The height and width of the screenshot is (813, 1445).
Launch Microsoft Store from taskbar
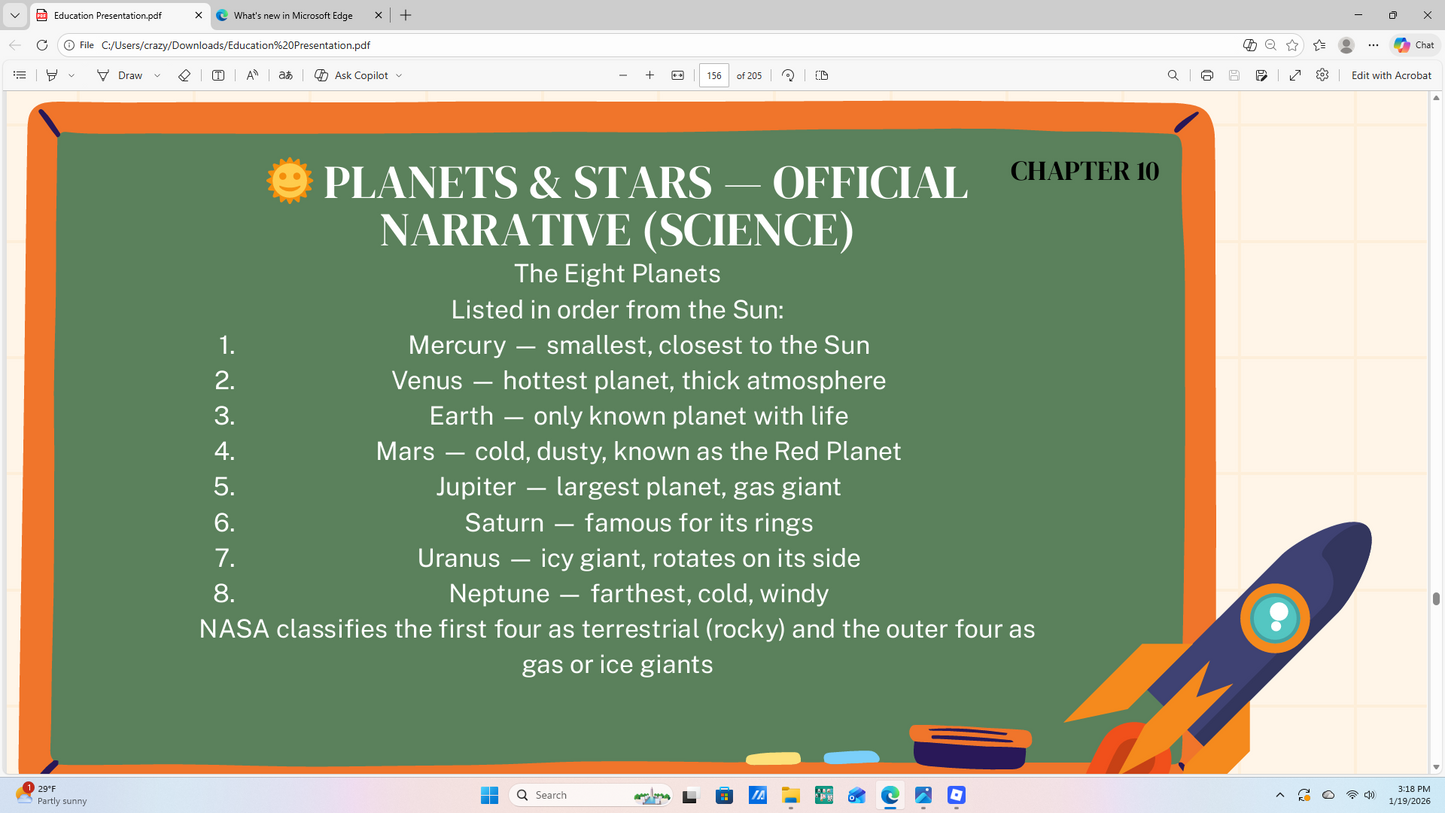point(724,796)
